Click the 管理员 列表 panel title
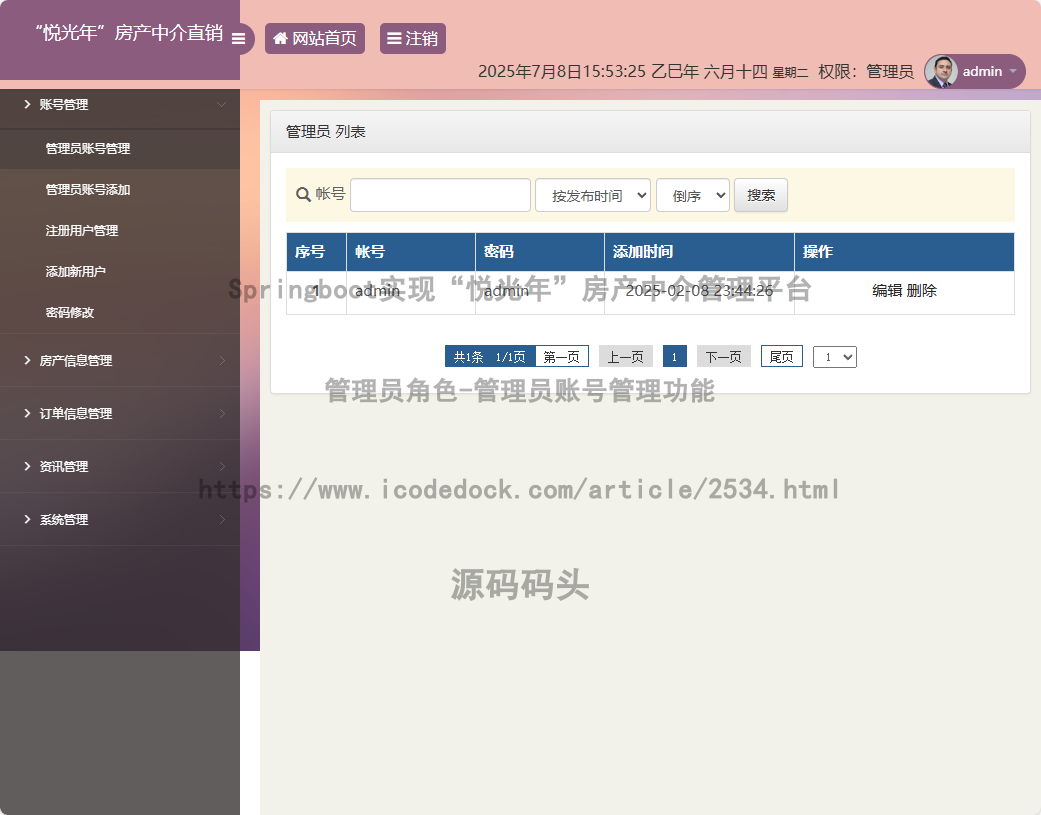 pyautogui.click(x=325, y=132)
